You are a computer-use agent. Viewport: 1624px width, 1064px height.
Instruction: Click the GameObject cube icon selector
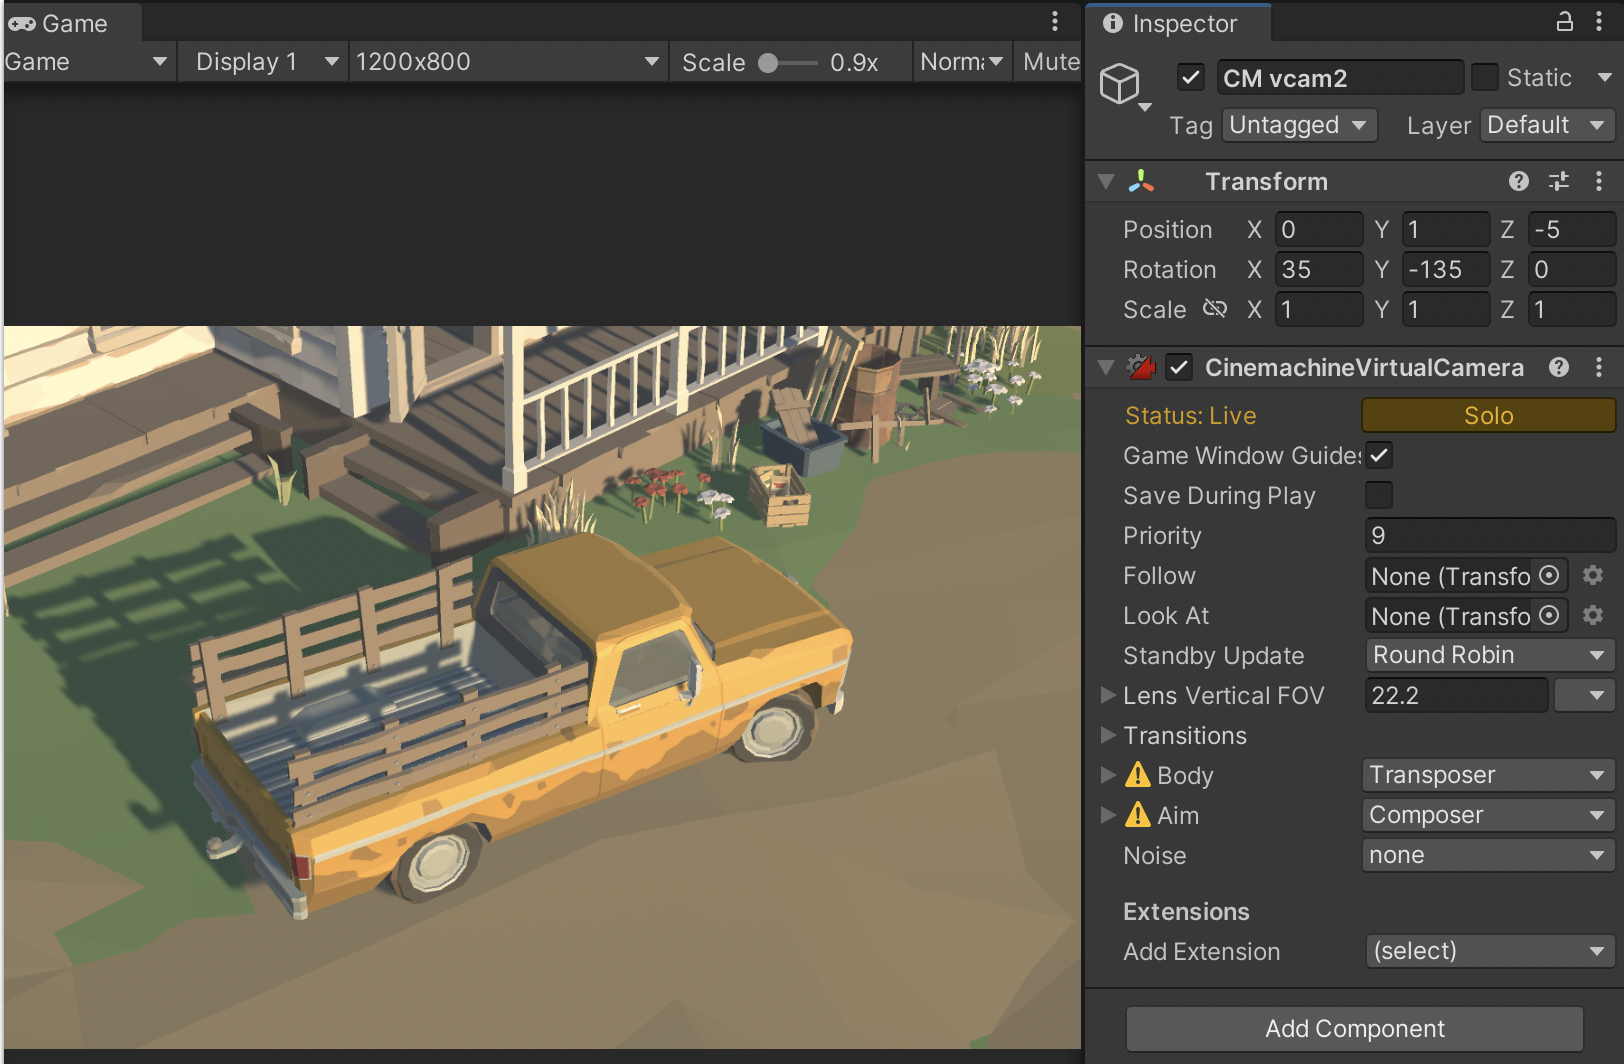coord(1123,86)
